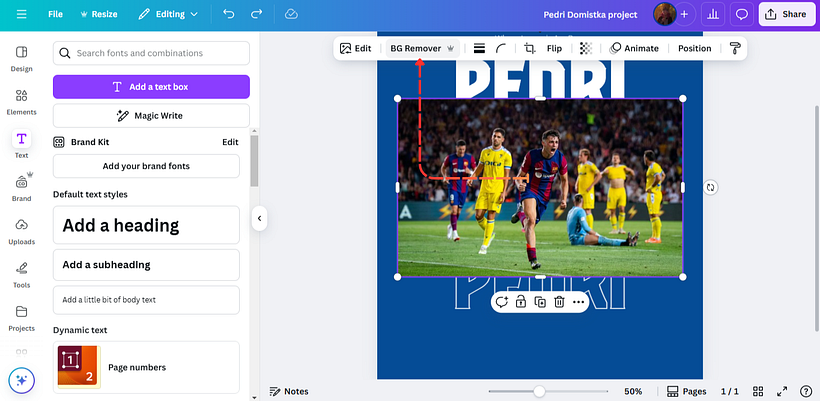Viewport: 820px width, 401px height.
Task: Select the Pedri Domistka project title
Action: [590, 15]
